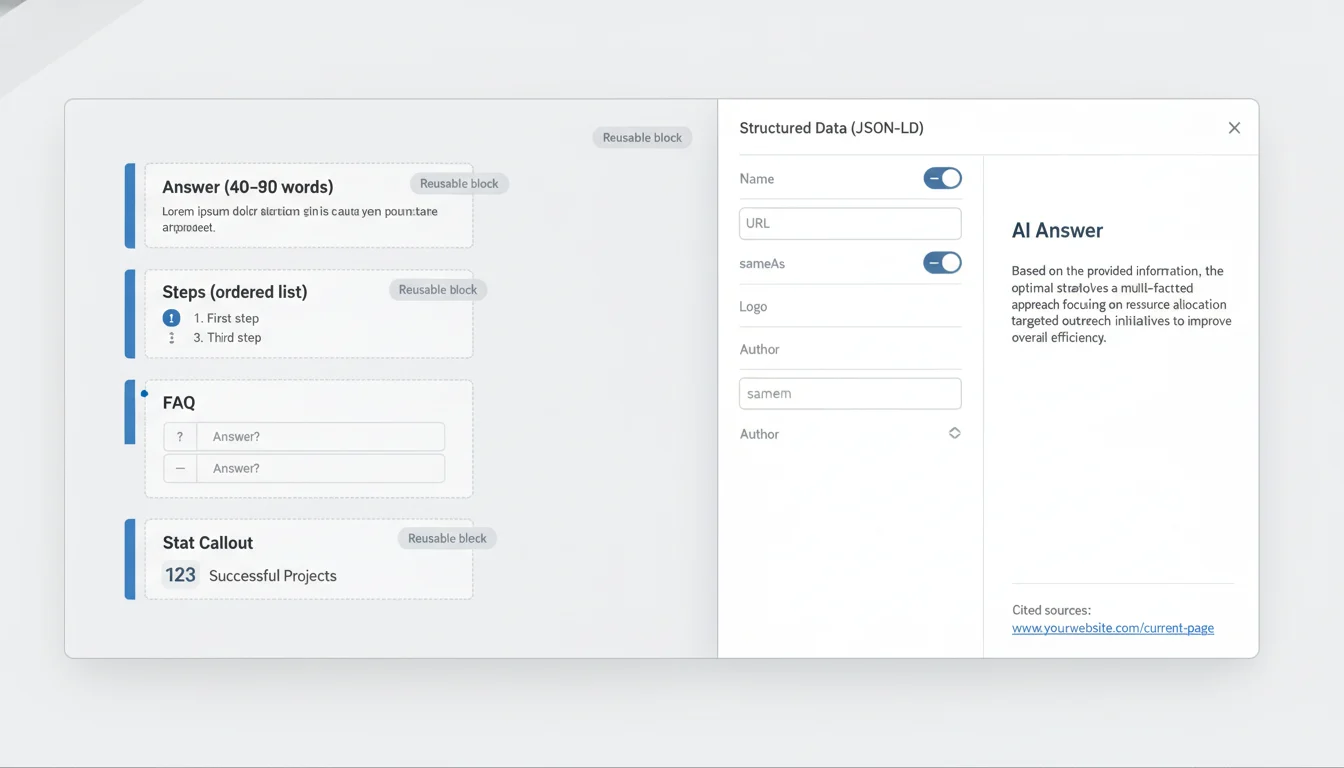The height and width of the screenshot is (768, 1344).
Task: Toggle the sameAs switch
Action: 942,263
